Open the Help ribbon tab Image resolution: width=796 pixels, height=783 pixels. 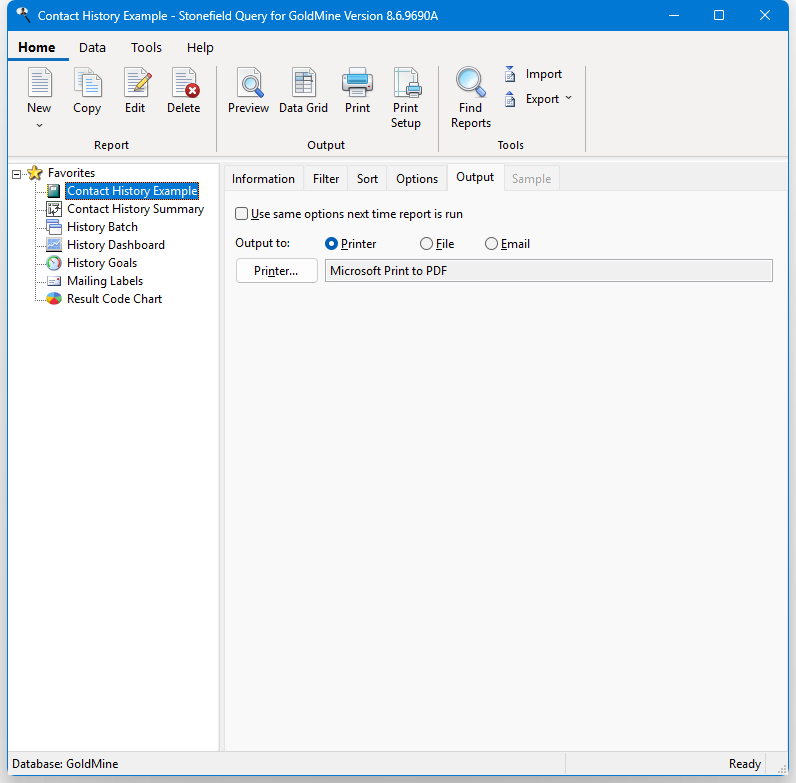click(200, 47)
